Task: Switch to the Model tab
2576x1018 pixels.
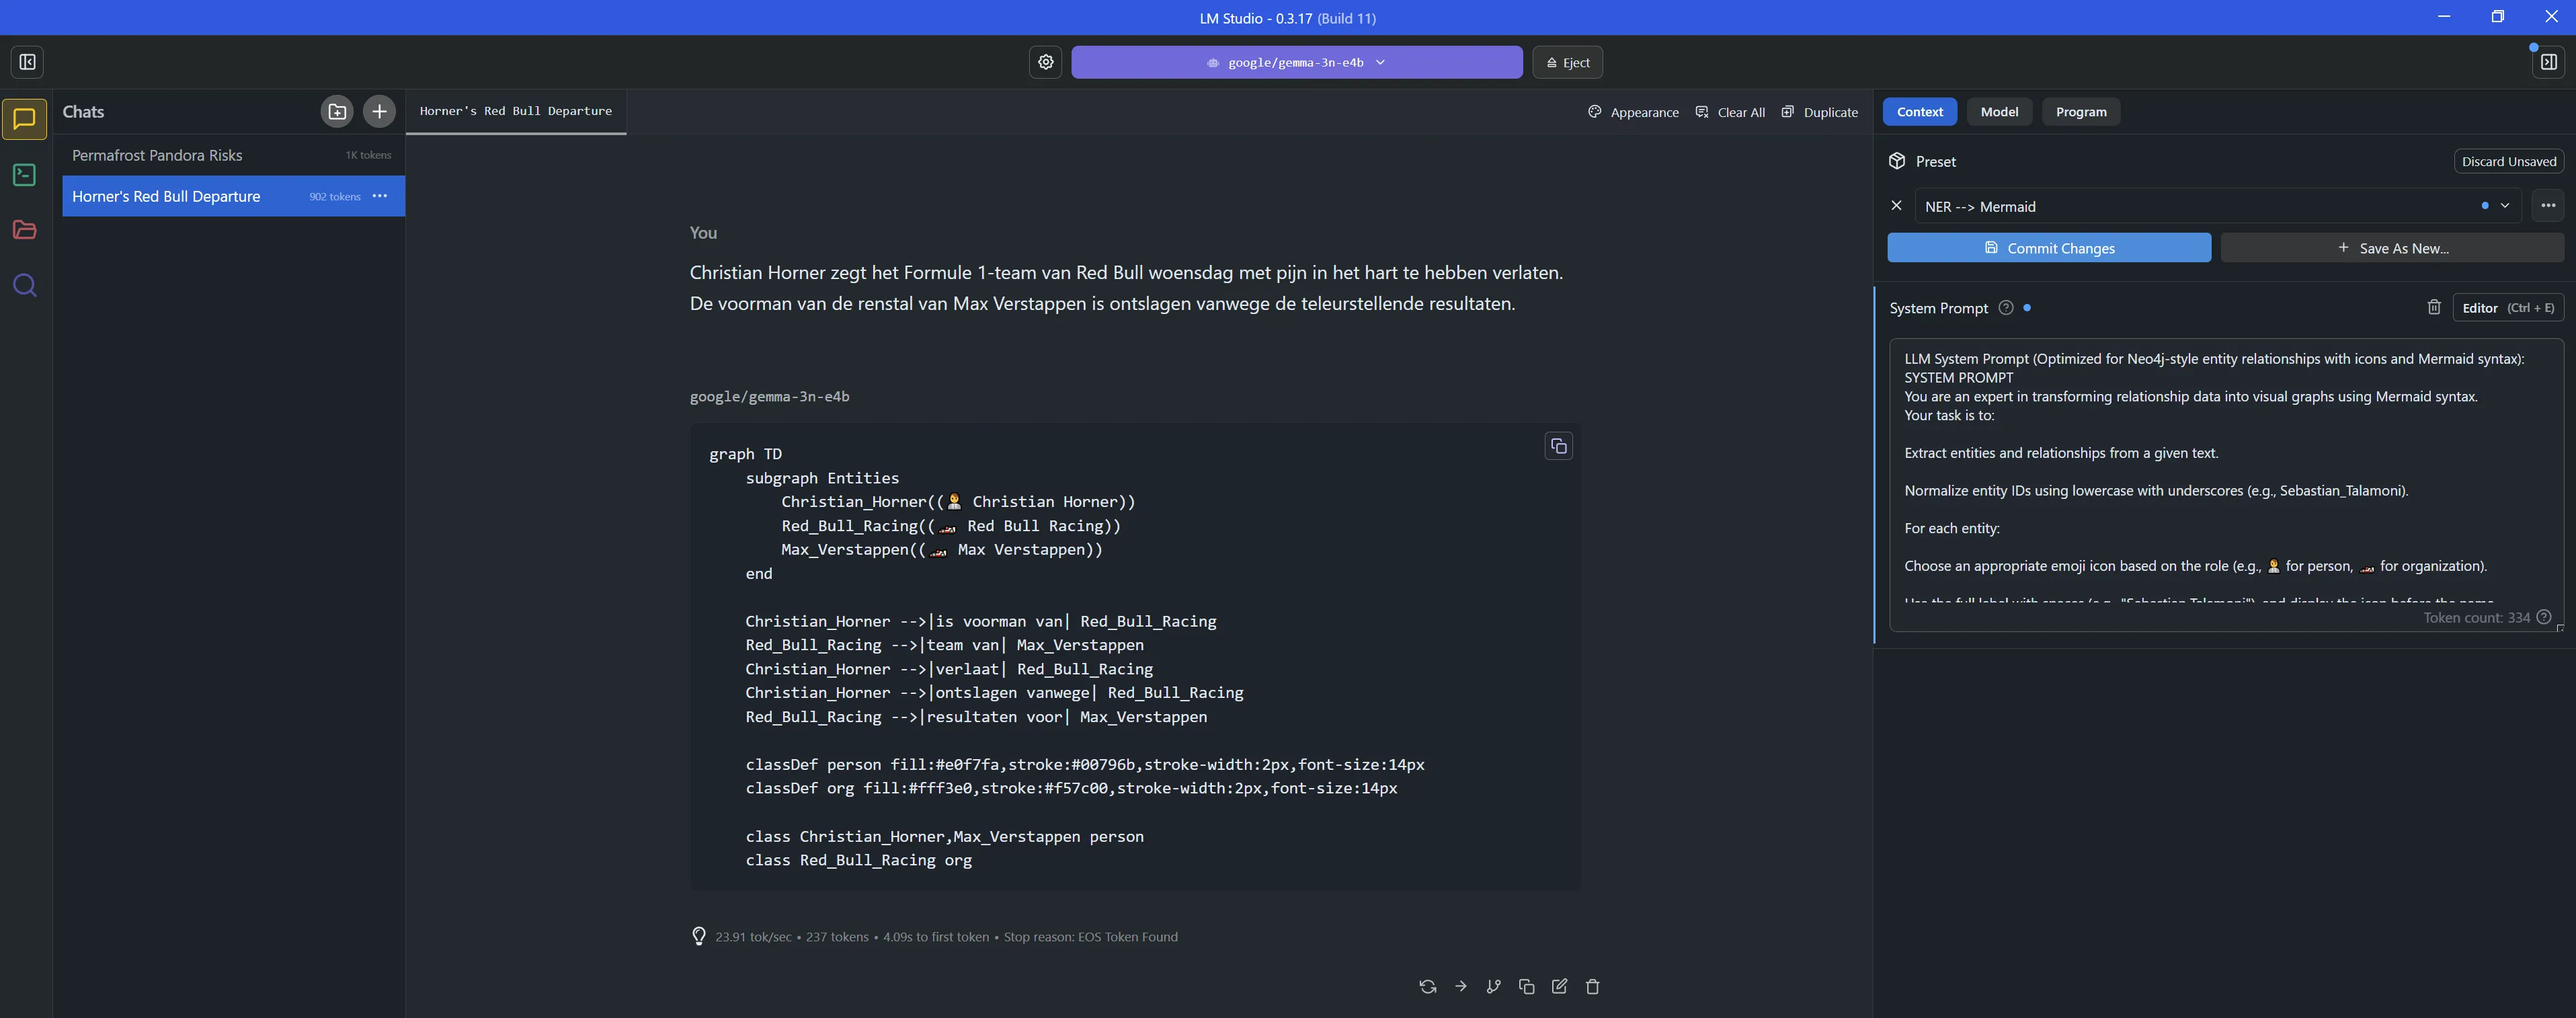Action: point(1999,112)
